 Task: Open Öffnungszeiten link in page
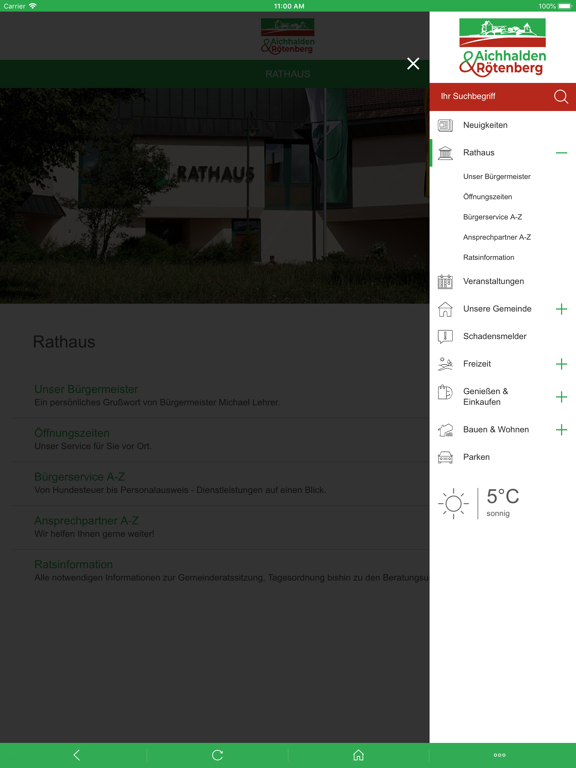click(72, 433)
